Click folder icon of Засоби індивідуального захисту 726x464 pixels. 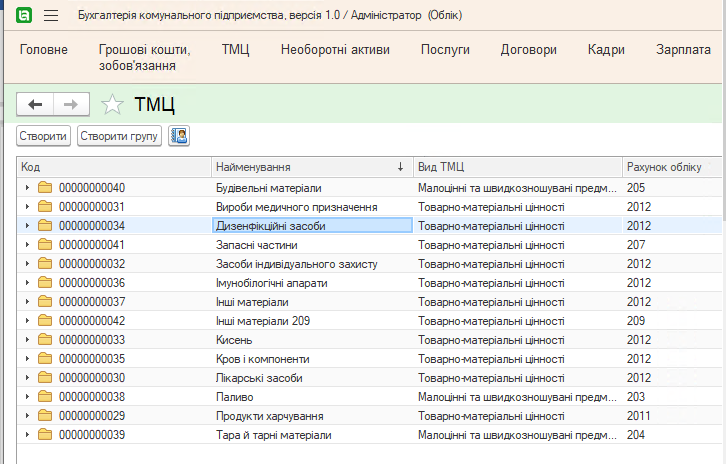(45, 263)
